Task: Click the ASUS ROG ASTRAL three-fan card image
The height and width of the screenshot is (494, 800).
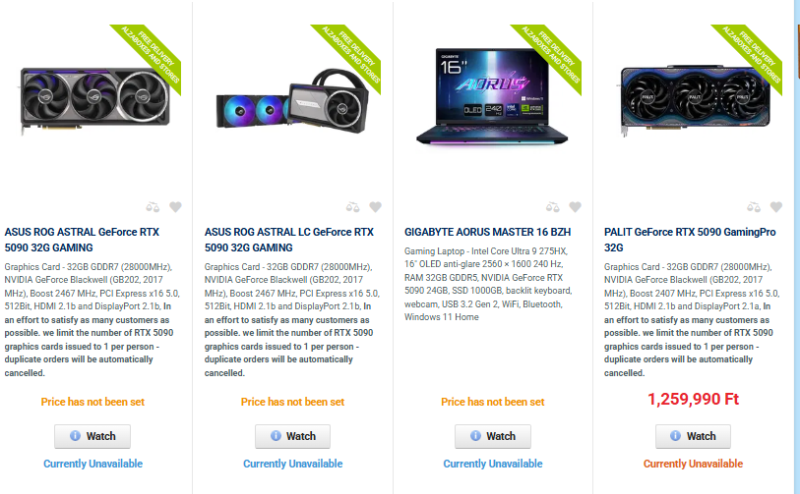Action: (x=95, y=100)
